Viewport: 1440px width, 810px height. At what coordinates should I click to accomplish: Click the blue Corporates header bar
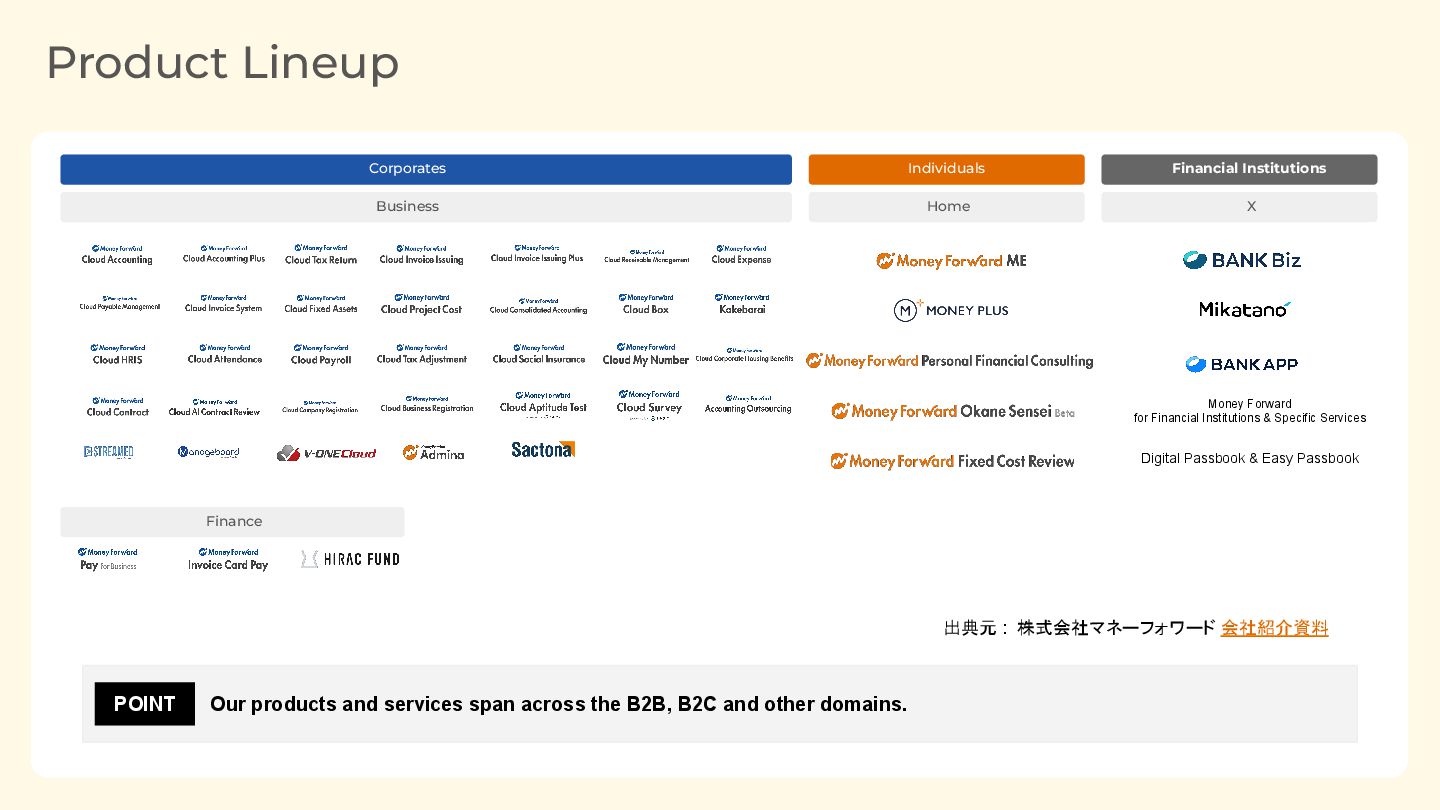coord(426,169)
